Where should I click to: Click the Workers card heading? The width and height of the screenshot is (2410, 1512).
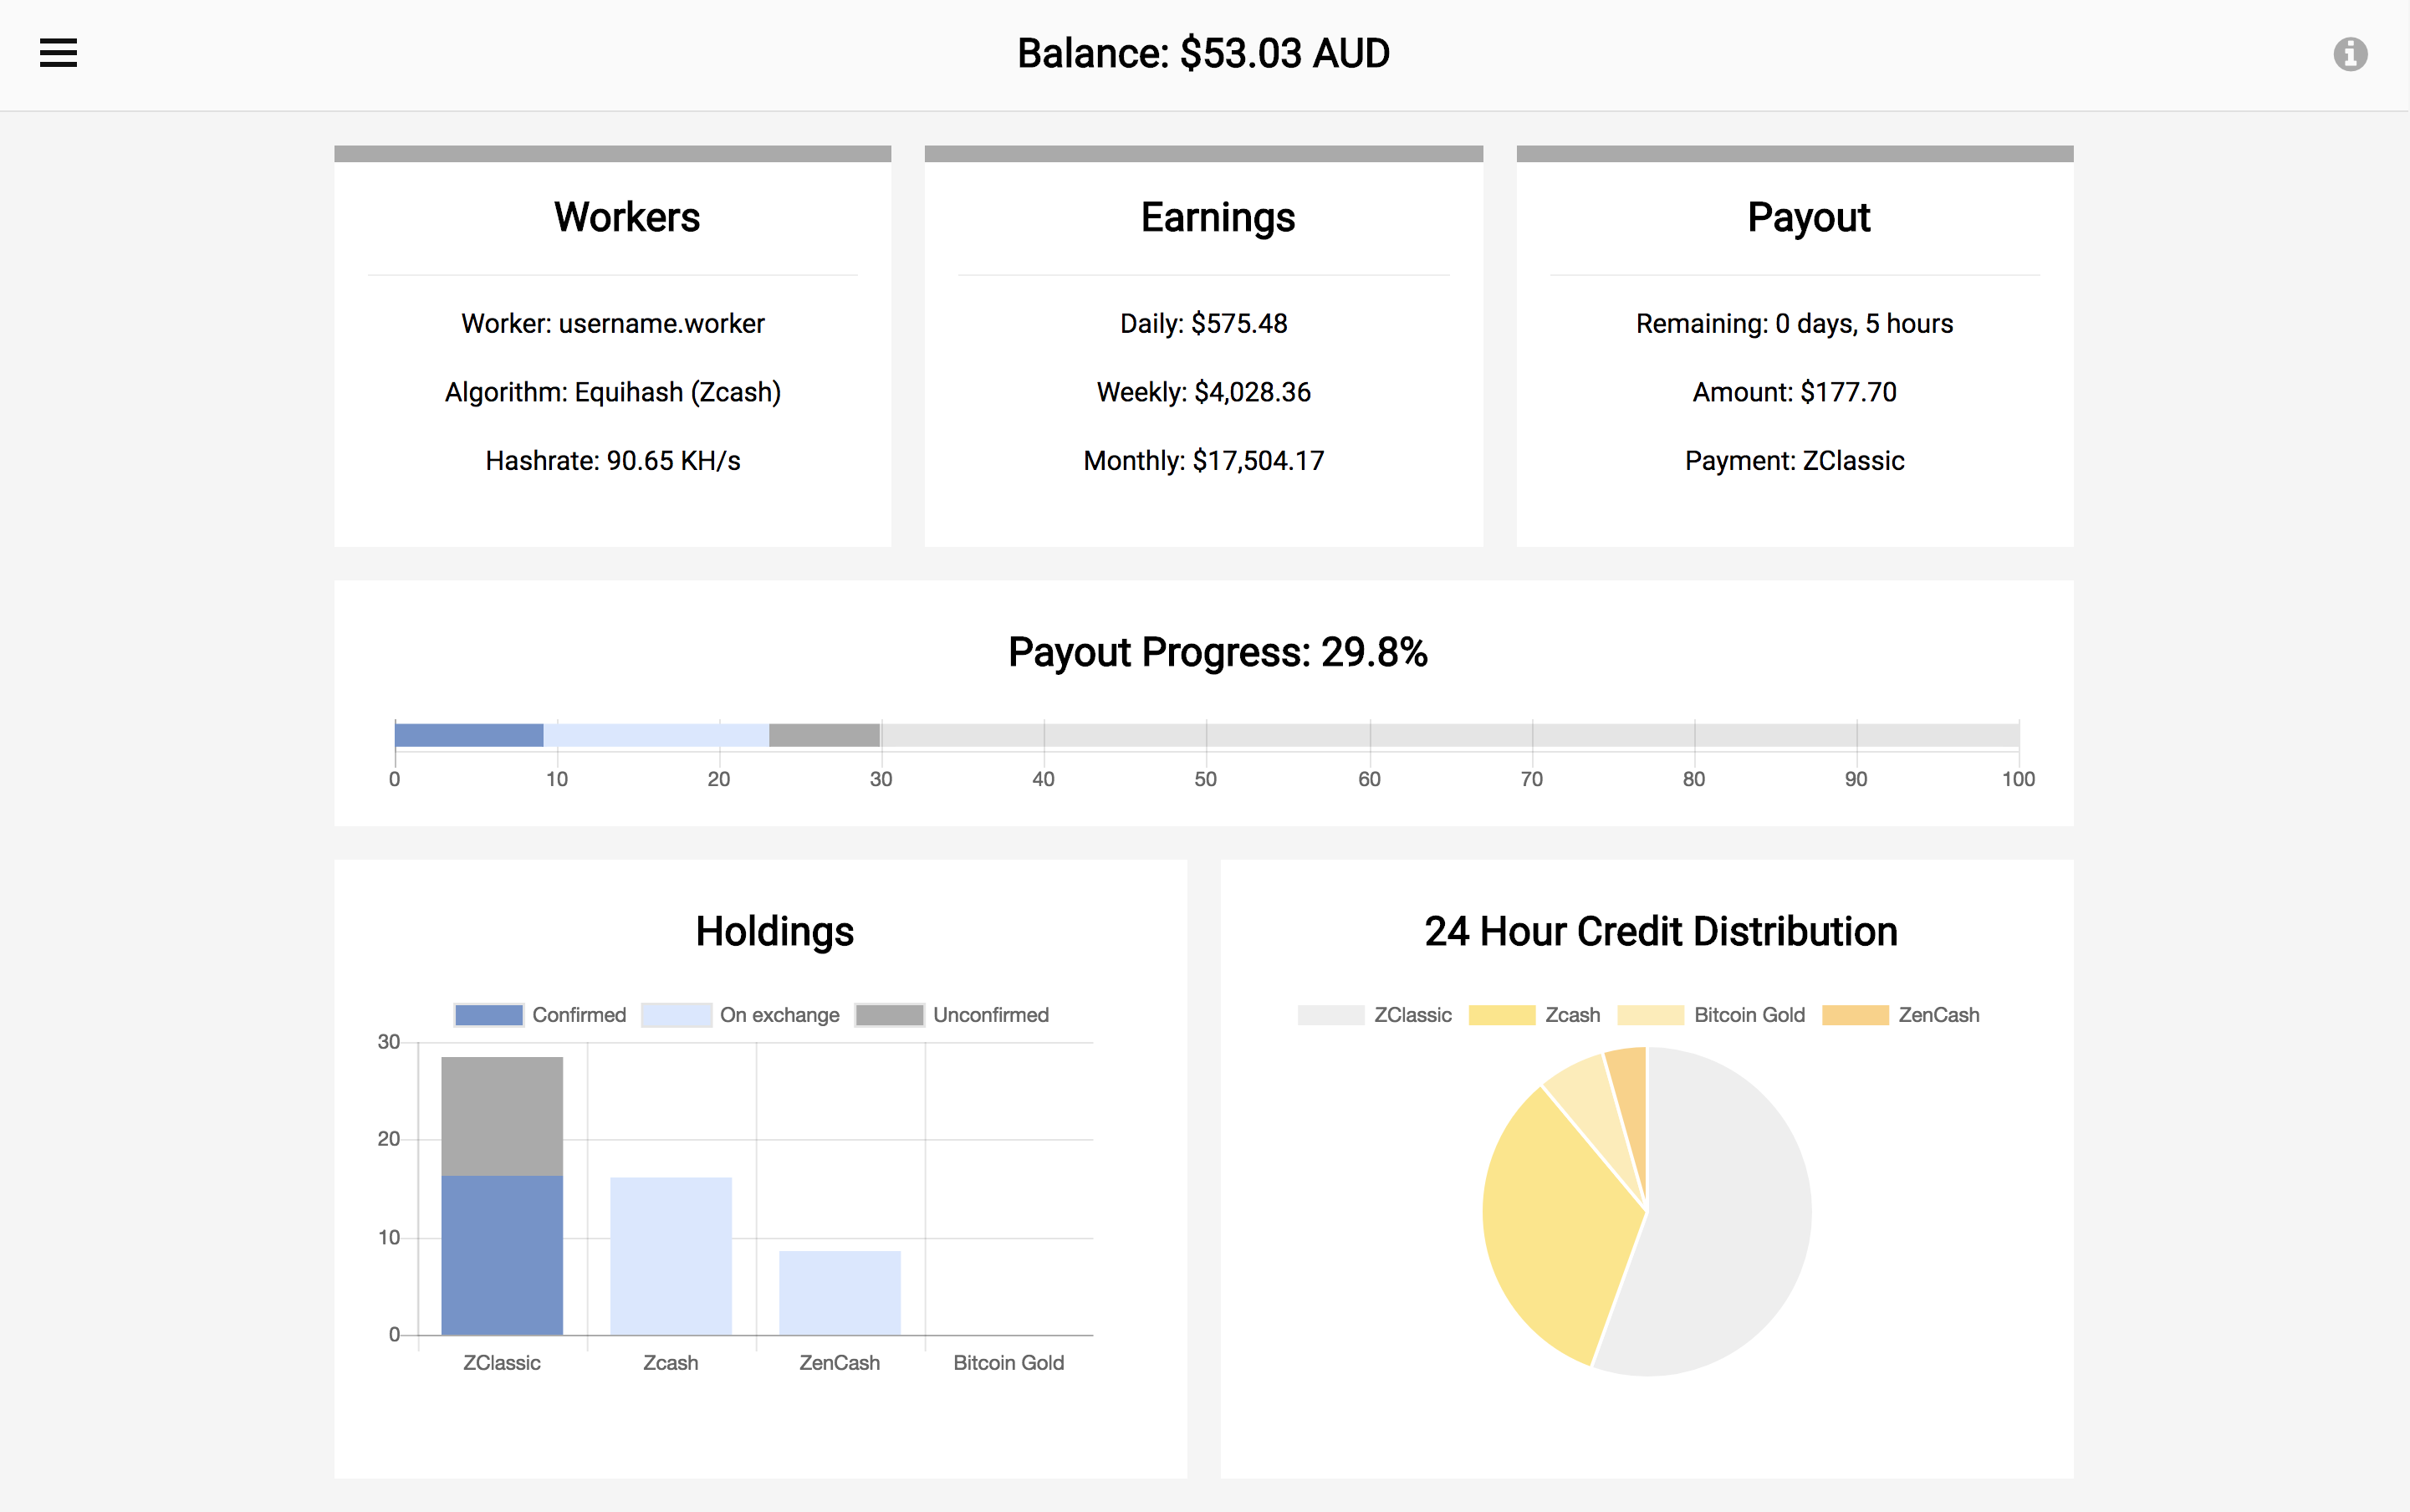tap(627, 218)
